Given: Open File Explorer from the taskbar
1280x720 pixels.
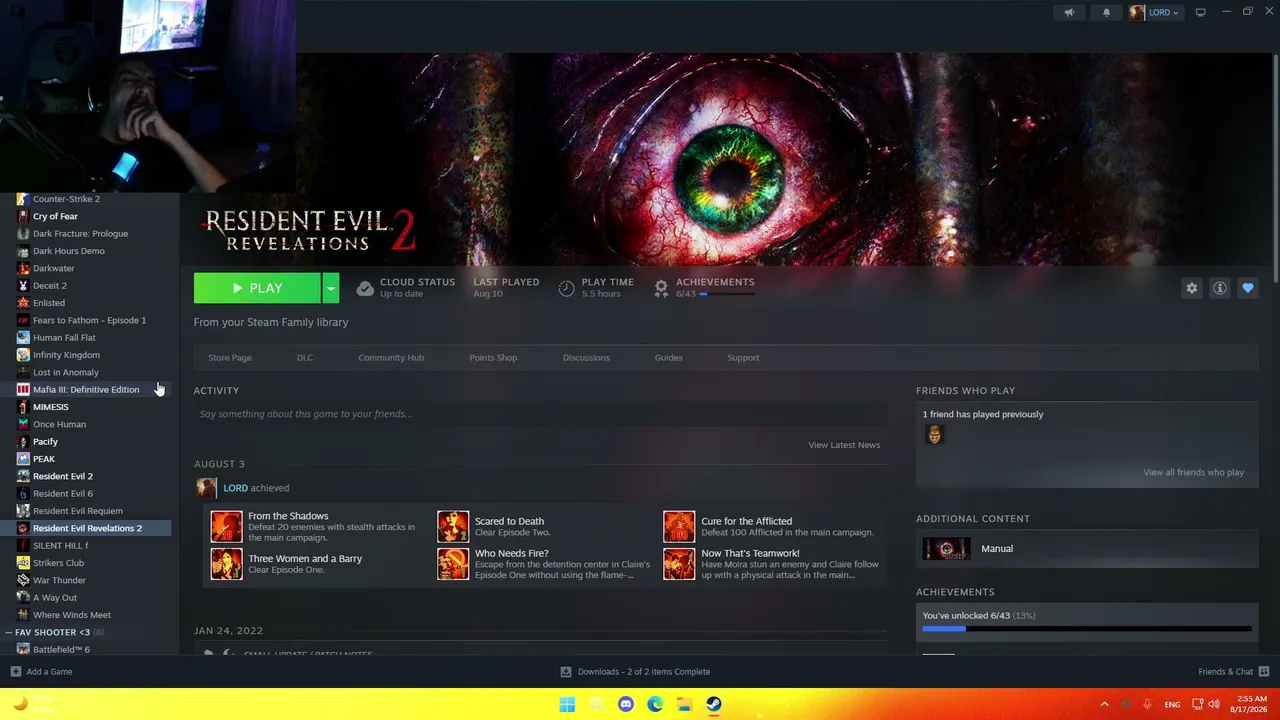Looking at the screenshot, I should [x=684, y=704].
